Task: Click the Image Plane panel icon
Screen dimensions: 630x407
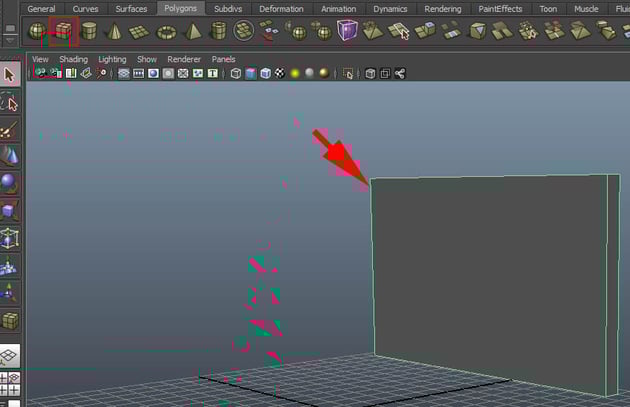Action: [86, 73]
